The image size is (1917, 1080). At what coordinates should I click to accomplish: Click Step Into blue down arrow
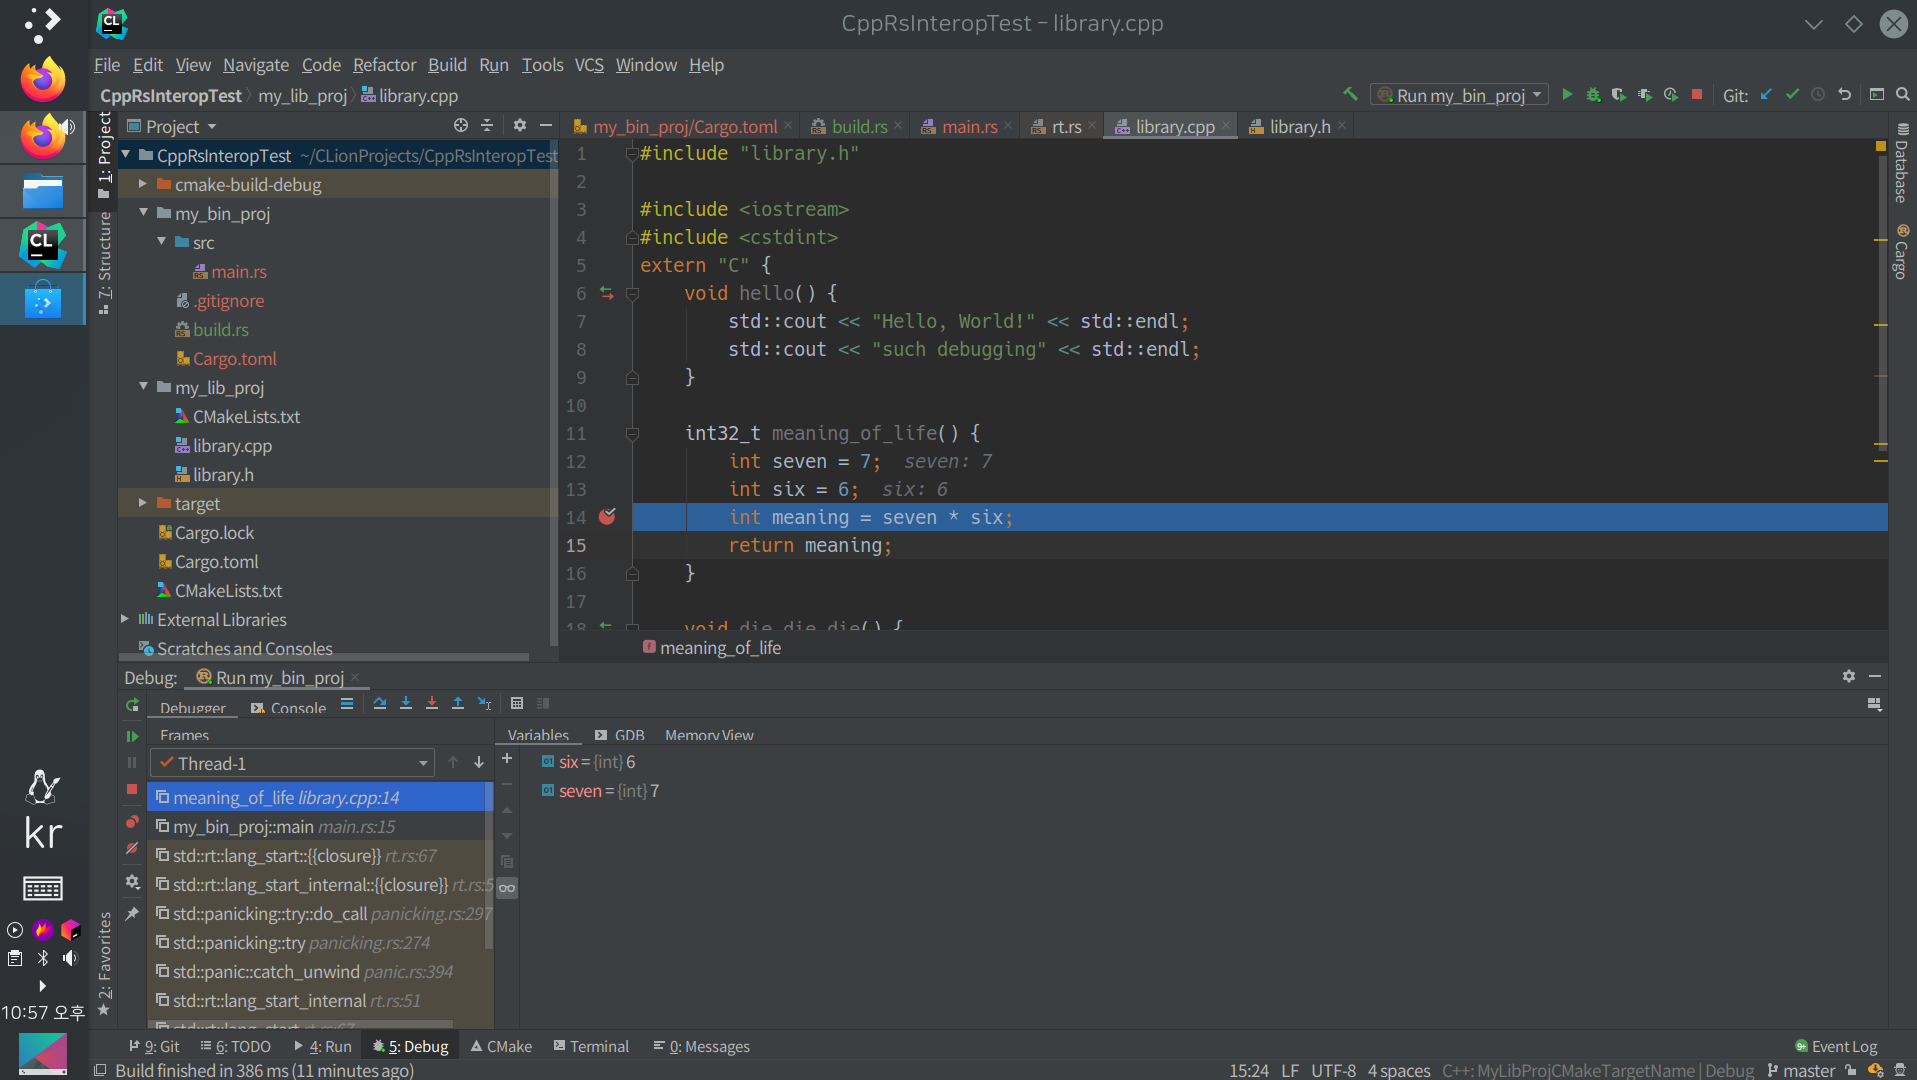(406, 703)
